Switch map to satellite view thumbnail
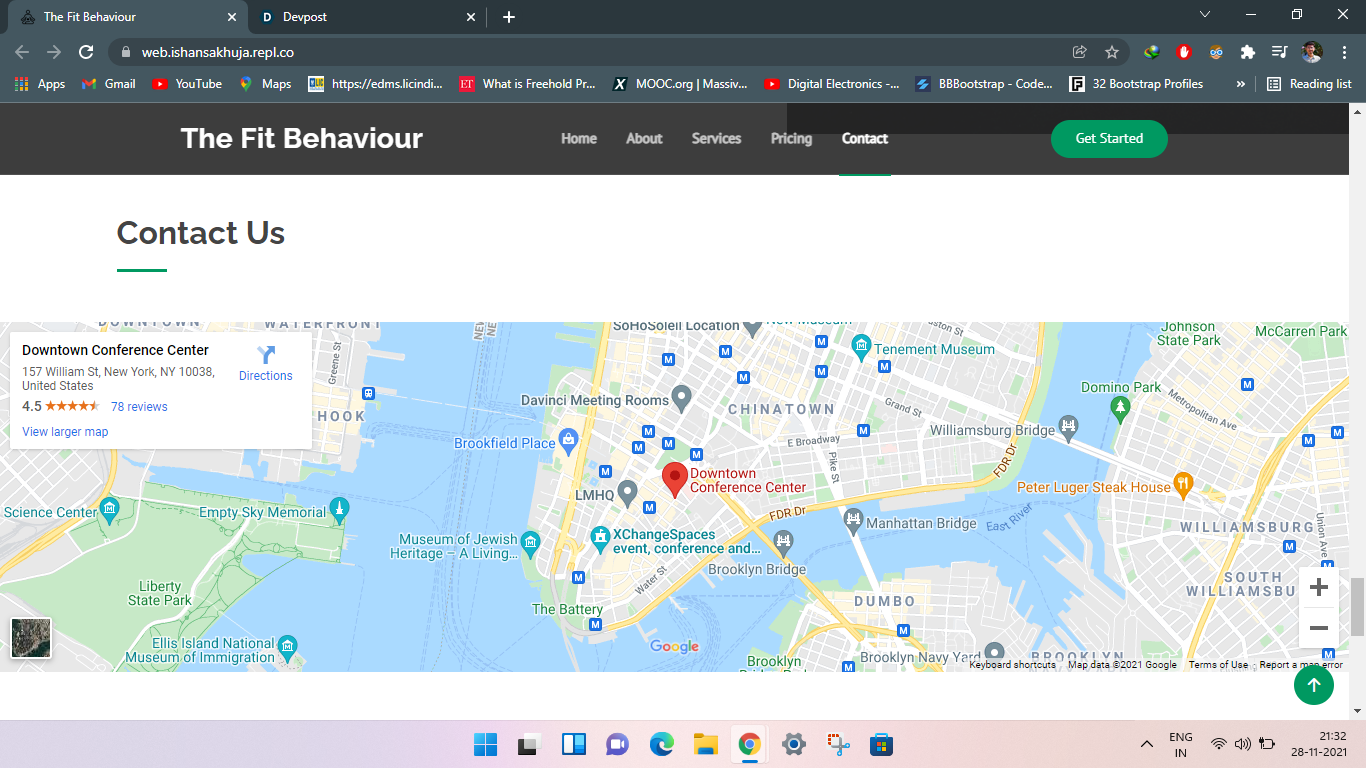1366x768 pixels. (x=31, y=638)
